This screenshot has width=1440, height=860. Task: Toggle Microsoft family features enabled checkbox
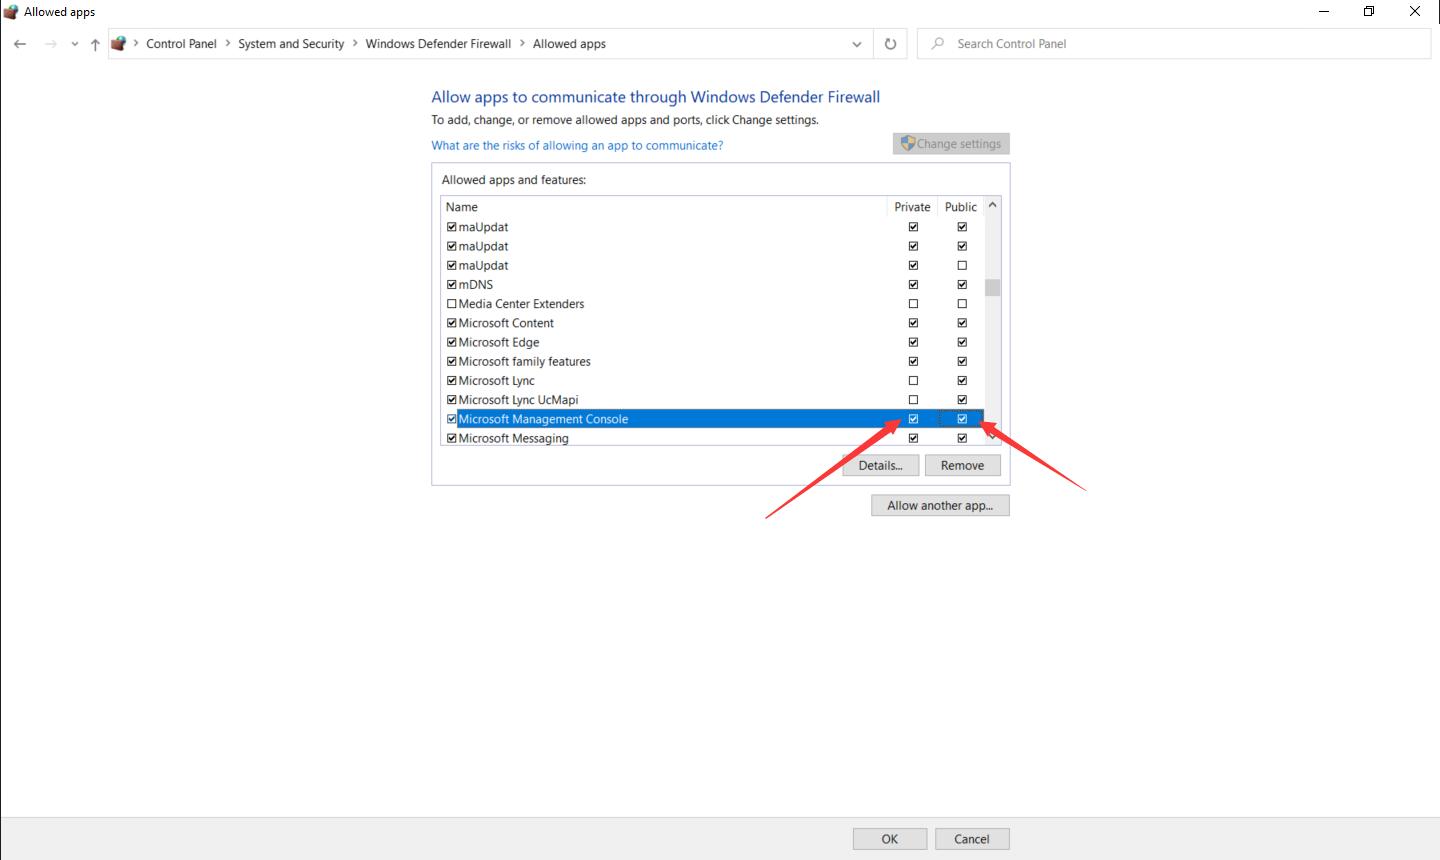[452, 361]
